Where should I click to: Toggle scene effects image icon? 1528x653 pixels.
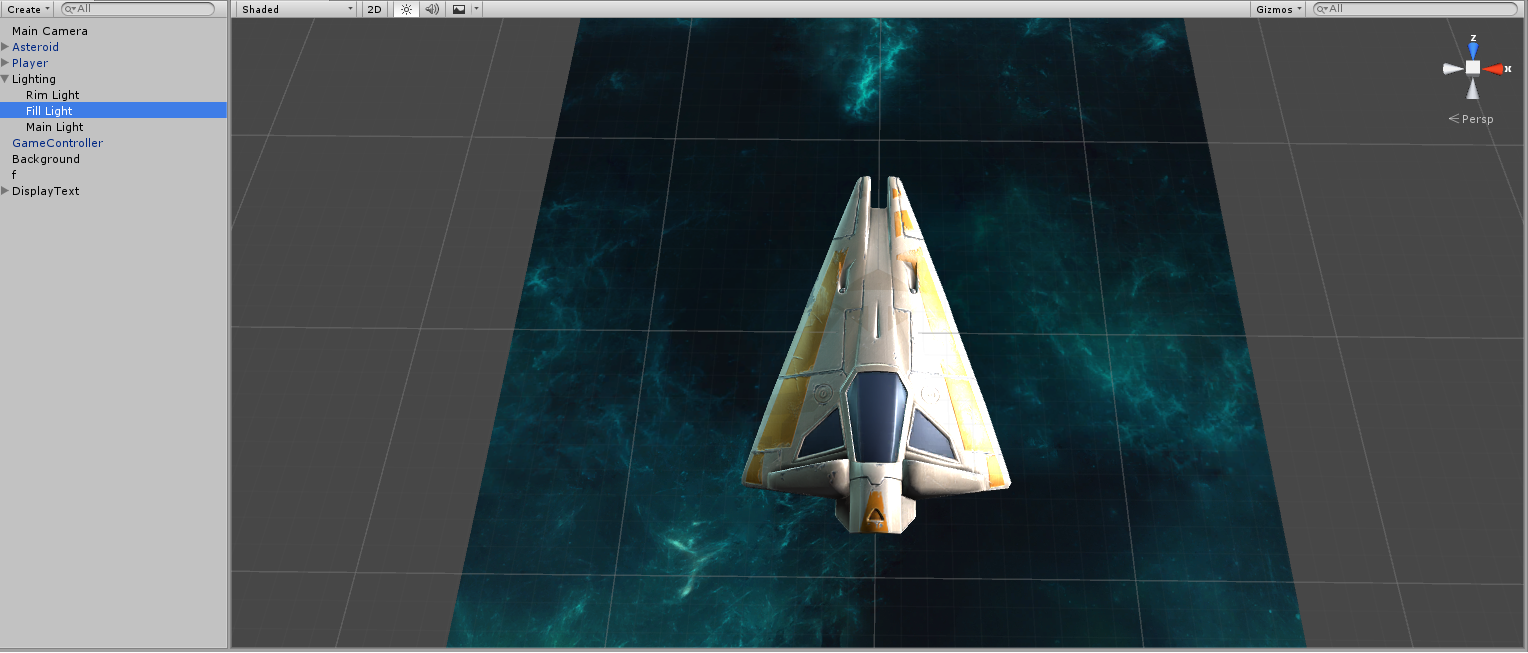coord(459,9)
